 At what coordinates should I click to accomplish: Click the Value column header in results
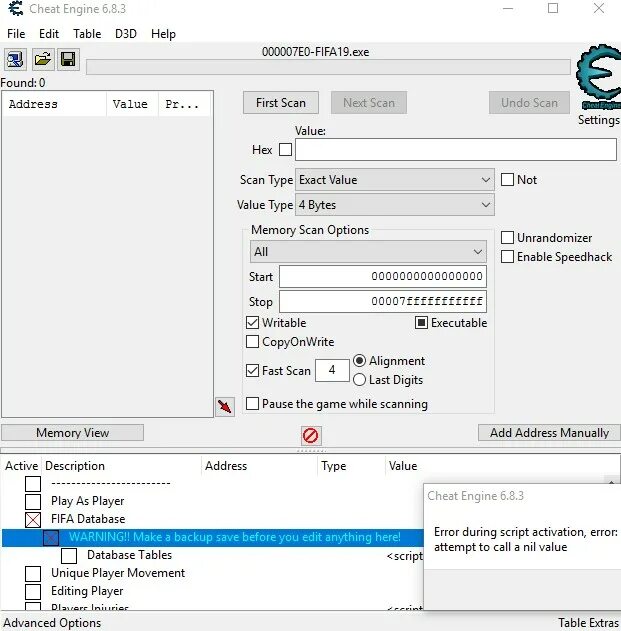[x=132, y=104]
